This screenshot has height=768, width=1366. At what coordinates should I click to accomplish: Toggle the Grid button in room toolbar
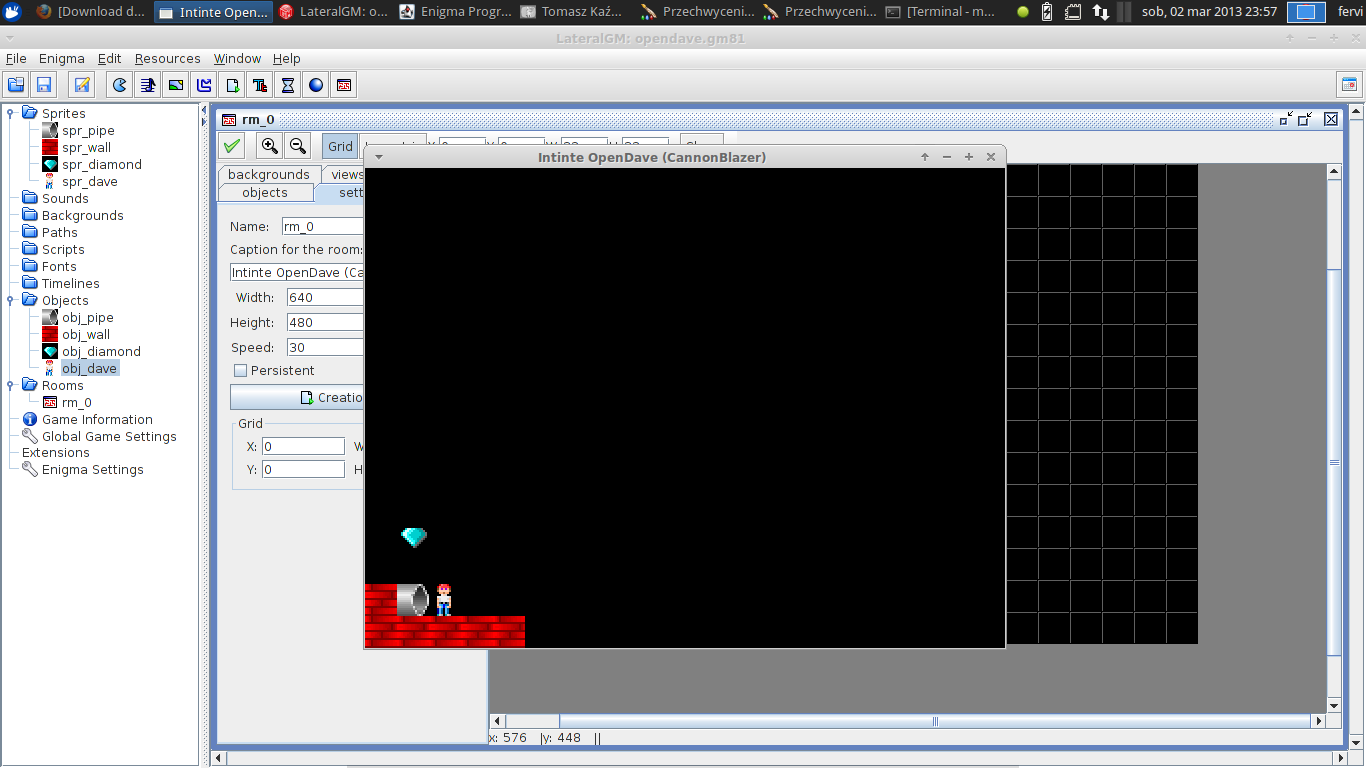pyautogui.click(x=340, y=146)
